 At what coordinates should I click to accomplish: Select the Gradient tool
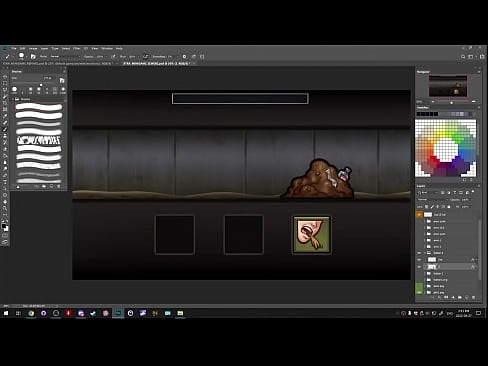pos(5,156)
